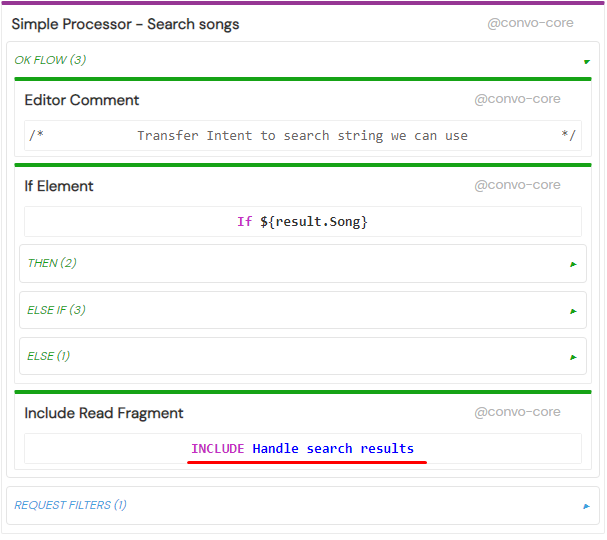This screenshot has width=607, height=540.
Task: Click @convo-core next to If Element
Action: click(518, 185)
